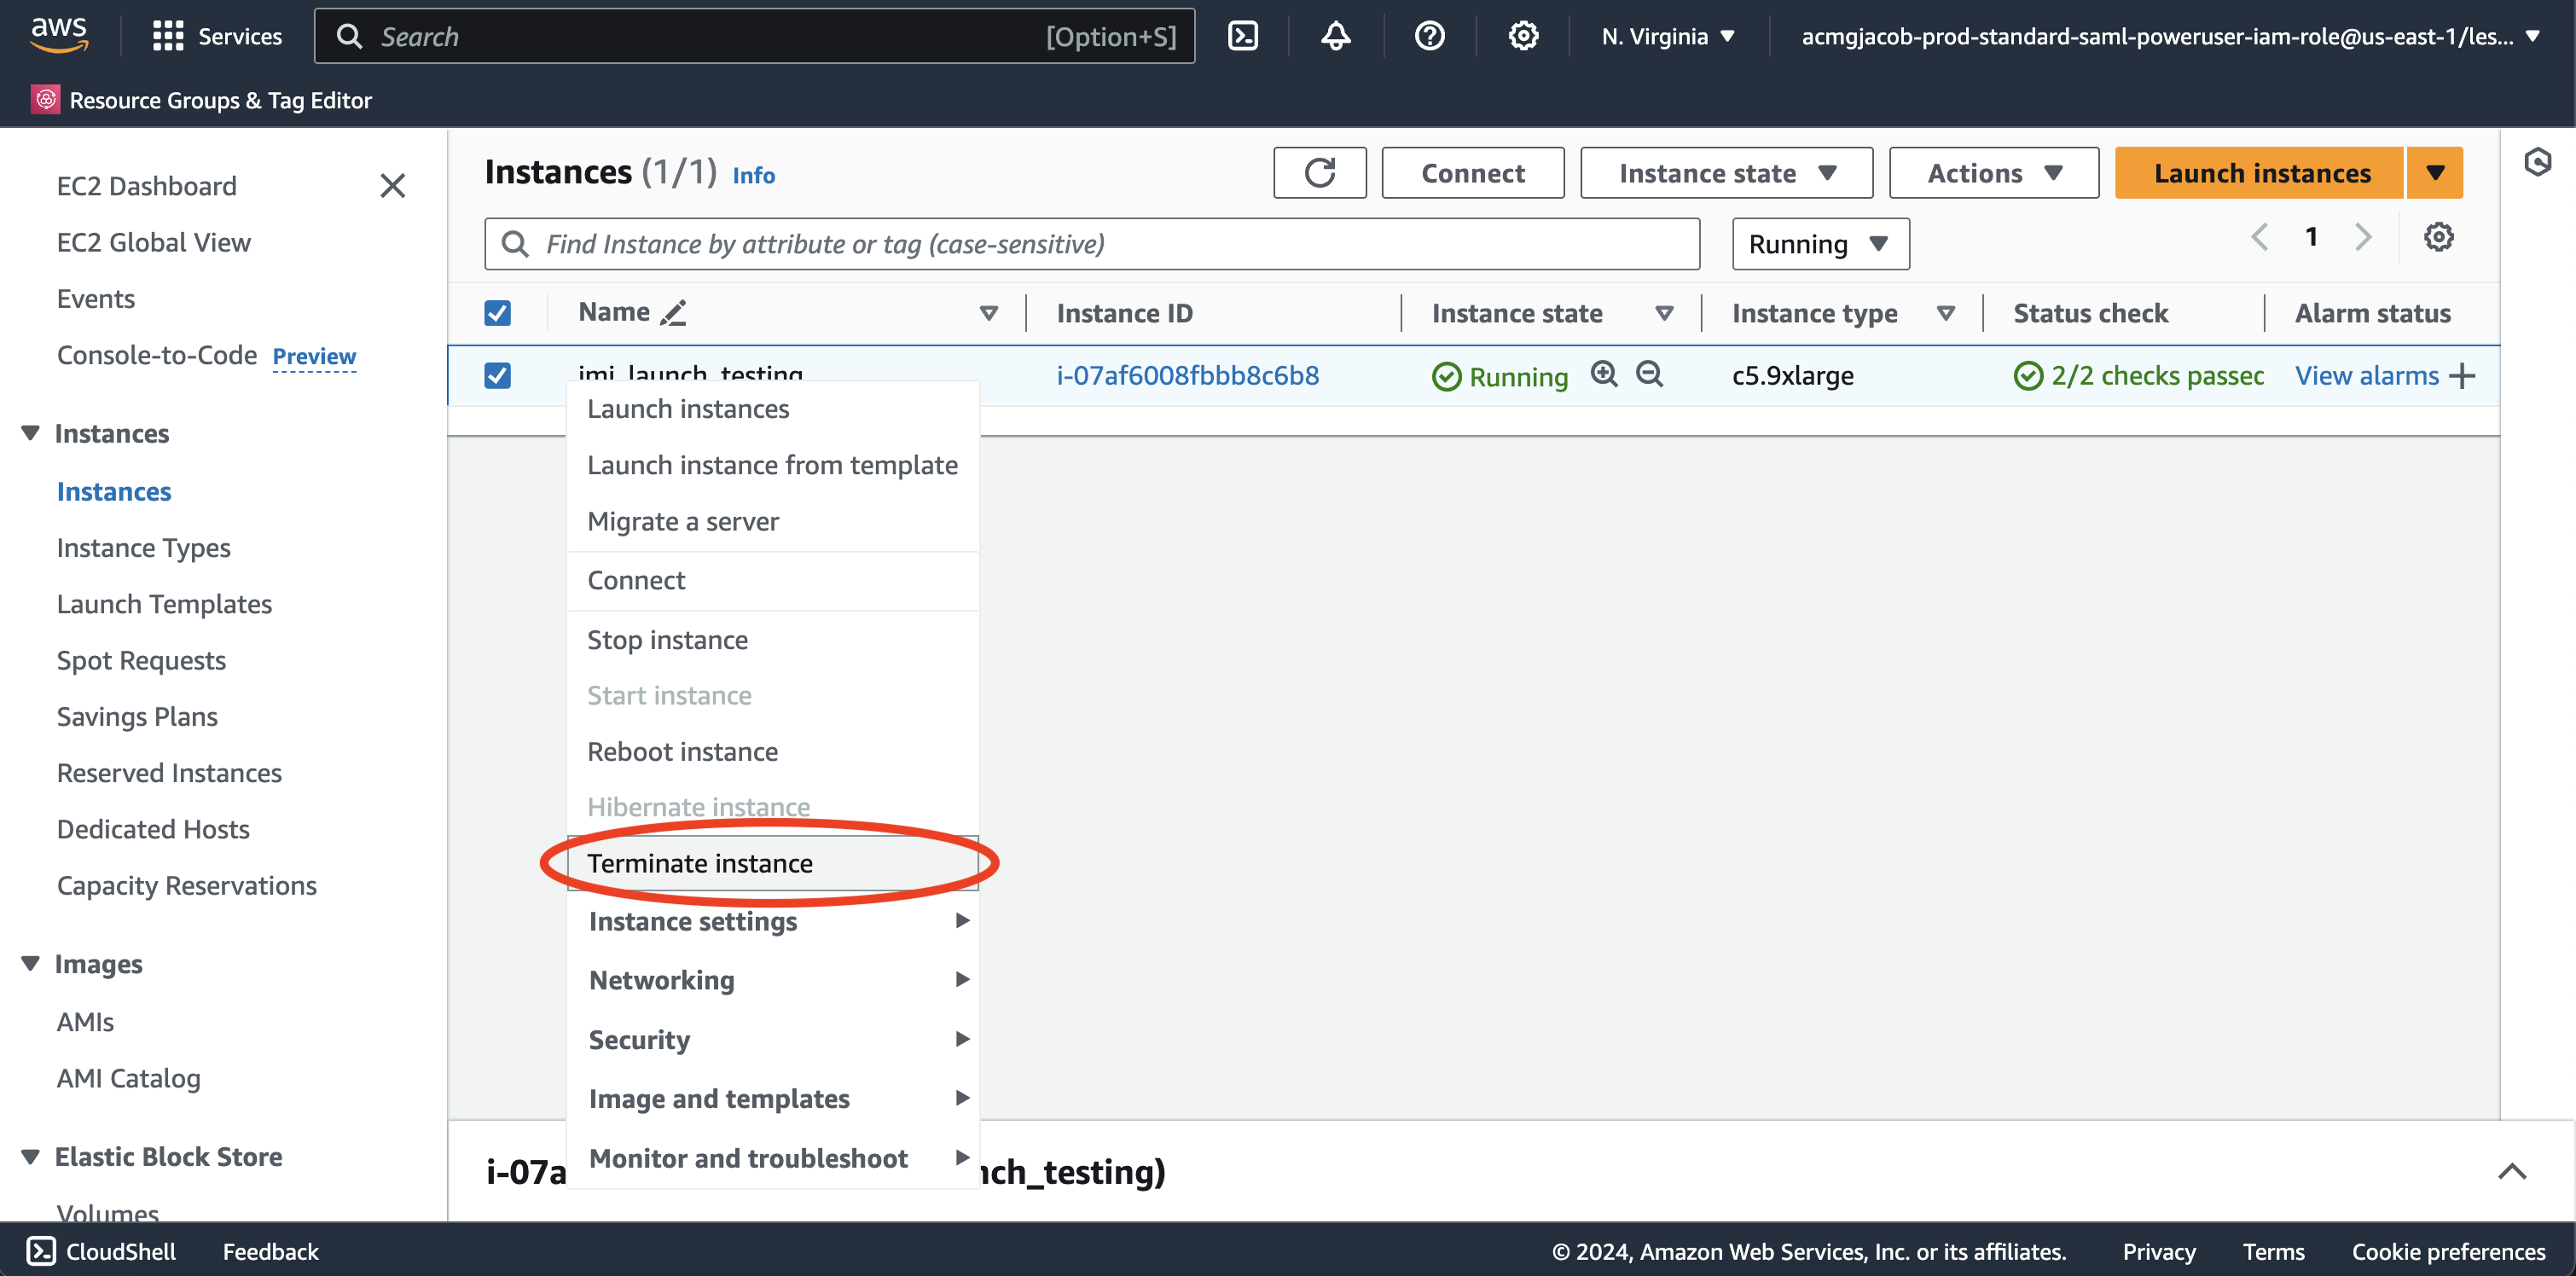Collapse the Instances sidebar section

[31, 433]
